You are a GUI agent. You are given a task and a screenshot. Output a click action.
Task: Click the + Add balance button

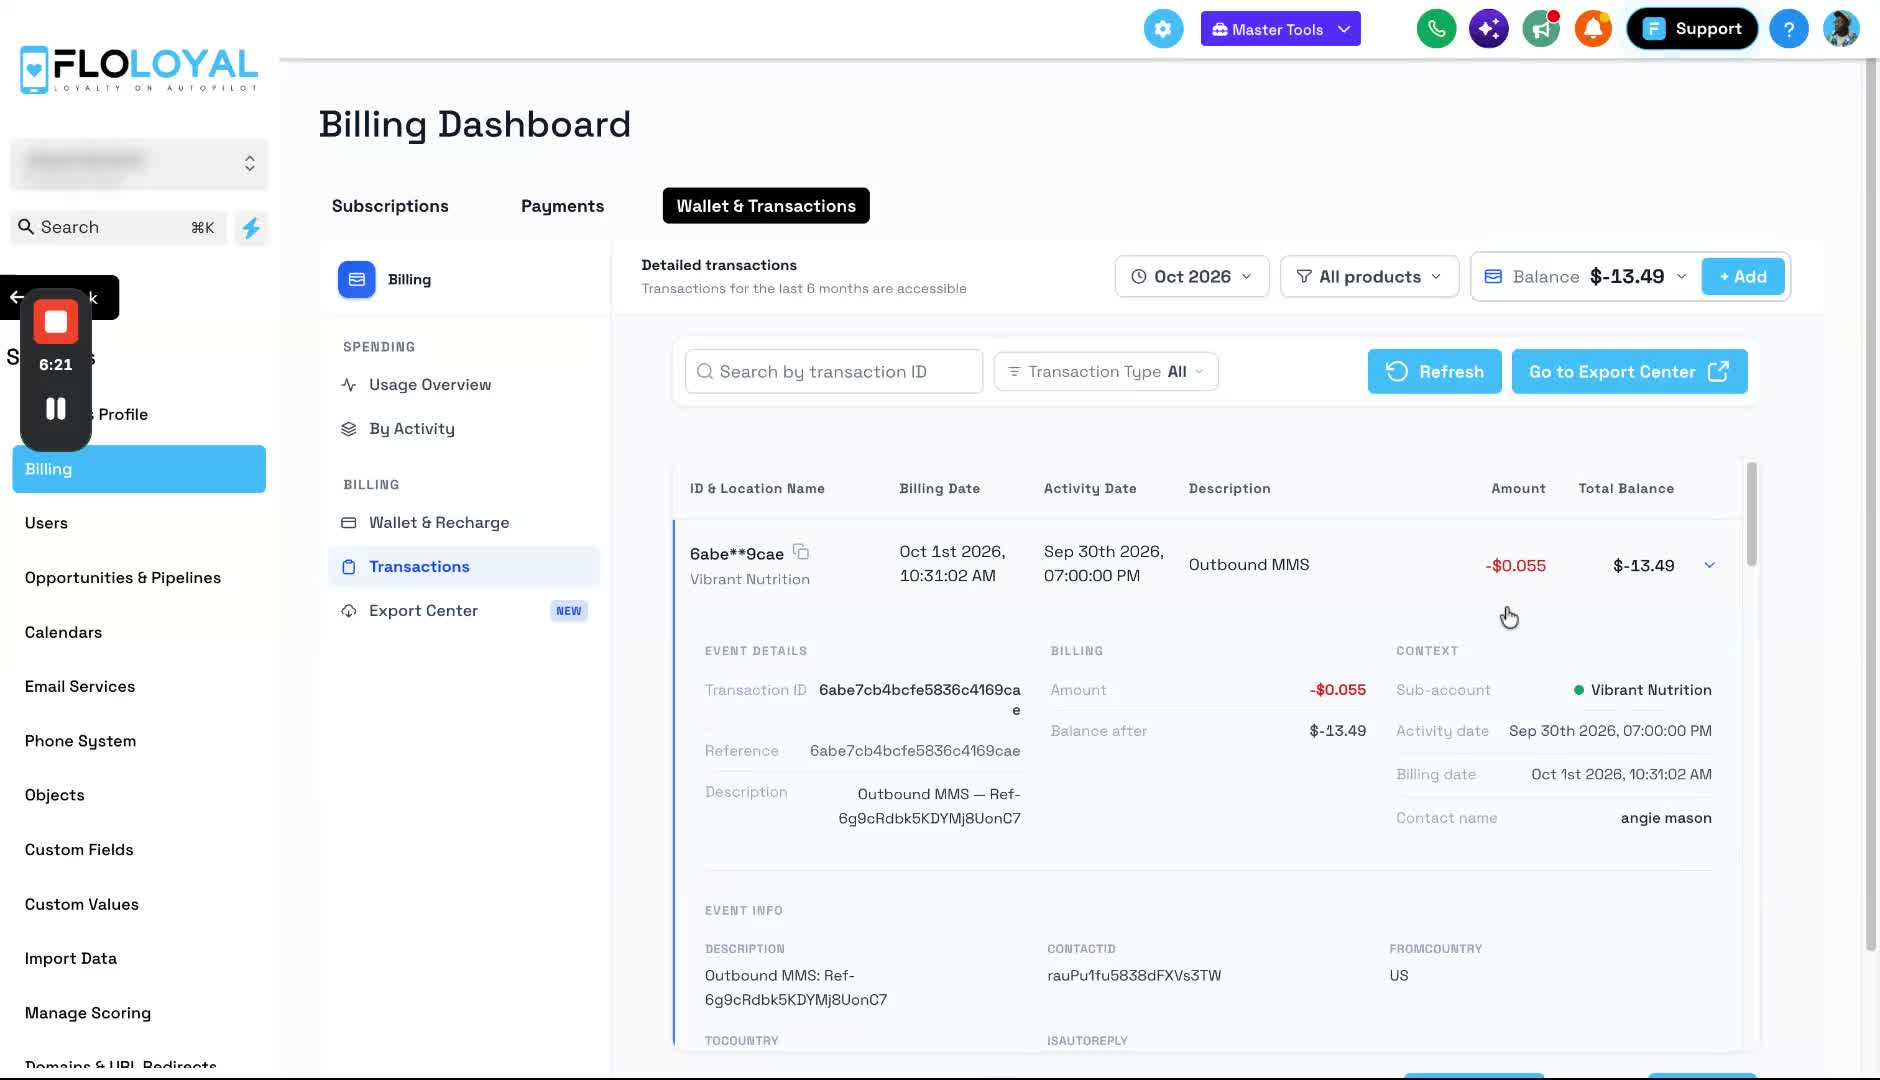click(1743, 277)
